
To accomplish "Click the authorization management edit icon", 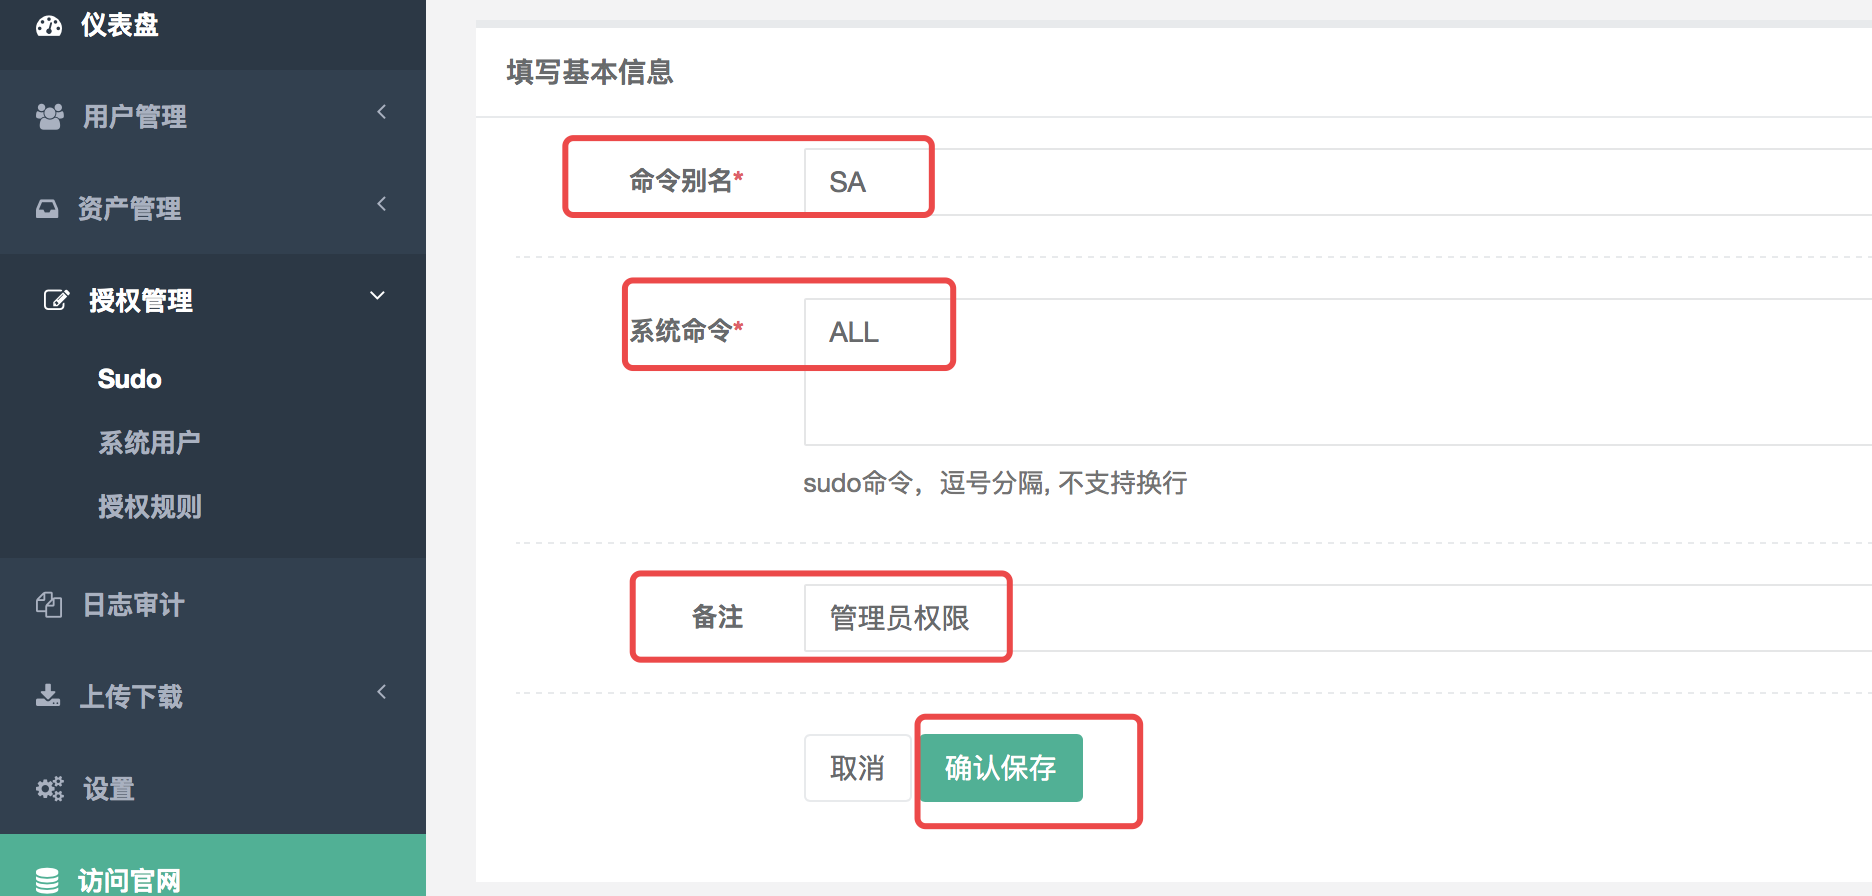I will tap(56, 300).
